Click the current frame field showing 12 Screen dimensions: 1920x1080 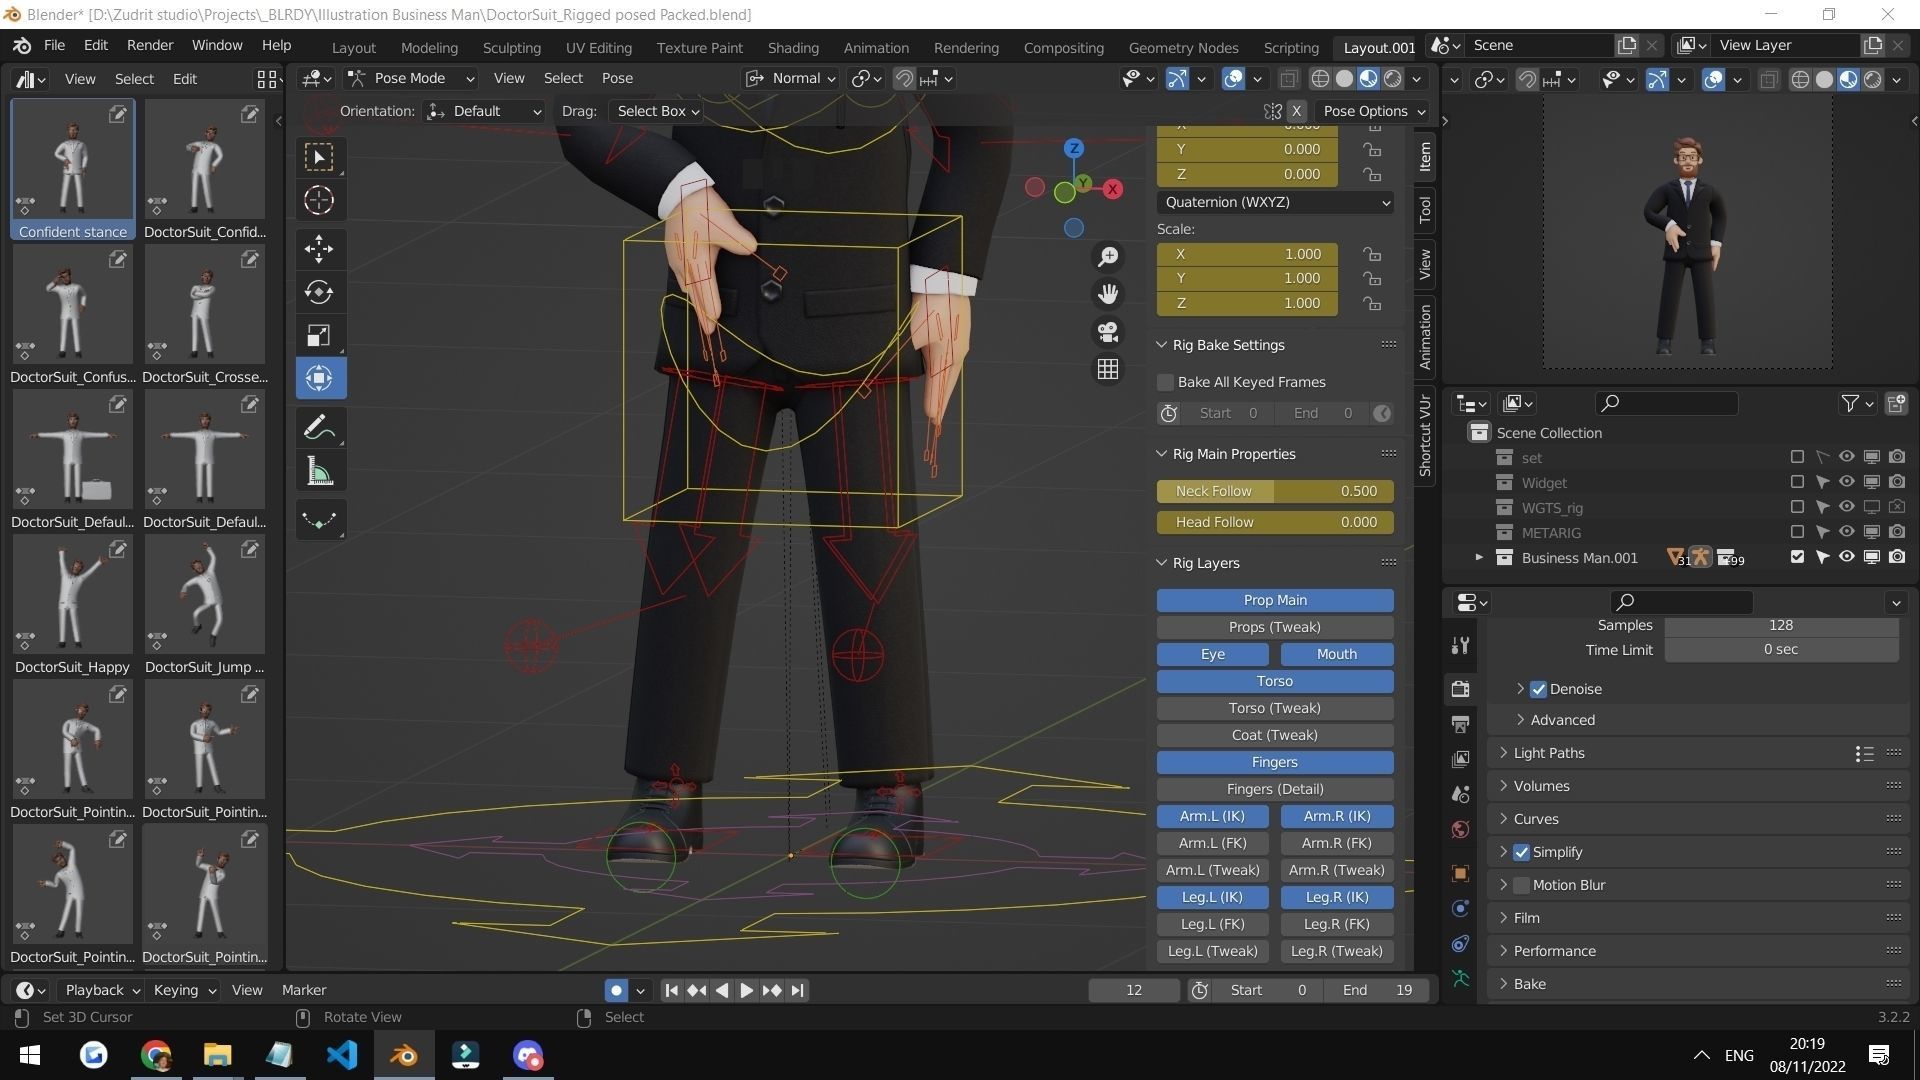click(1134, 990)
